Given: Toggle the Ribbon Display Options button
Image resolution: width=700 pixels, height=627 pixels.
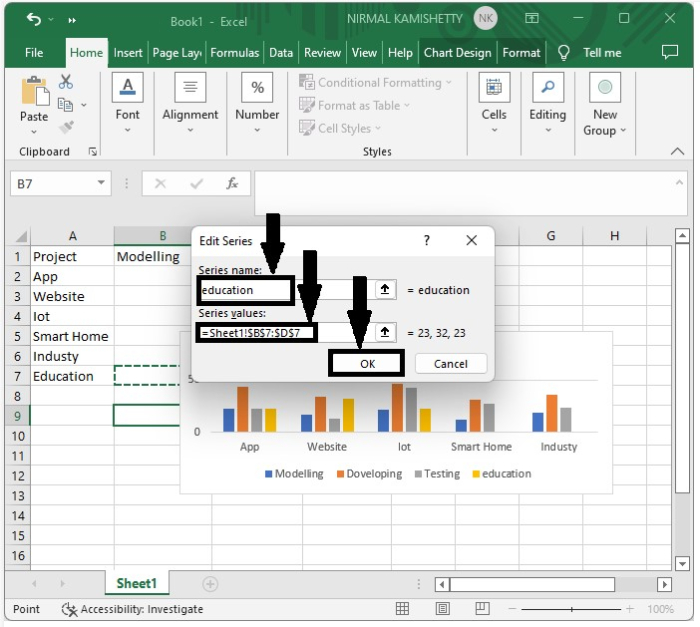Looking at the screenshot, I should pos(532,18).
